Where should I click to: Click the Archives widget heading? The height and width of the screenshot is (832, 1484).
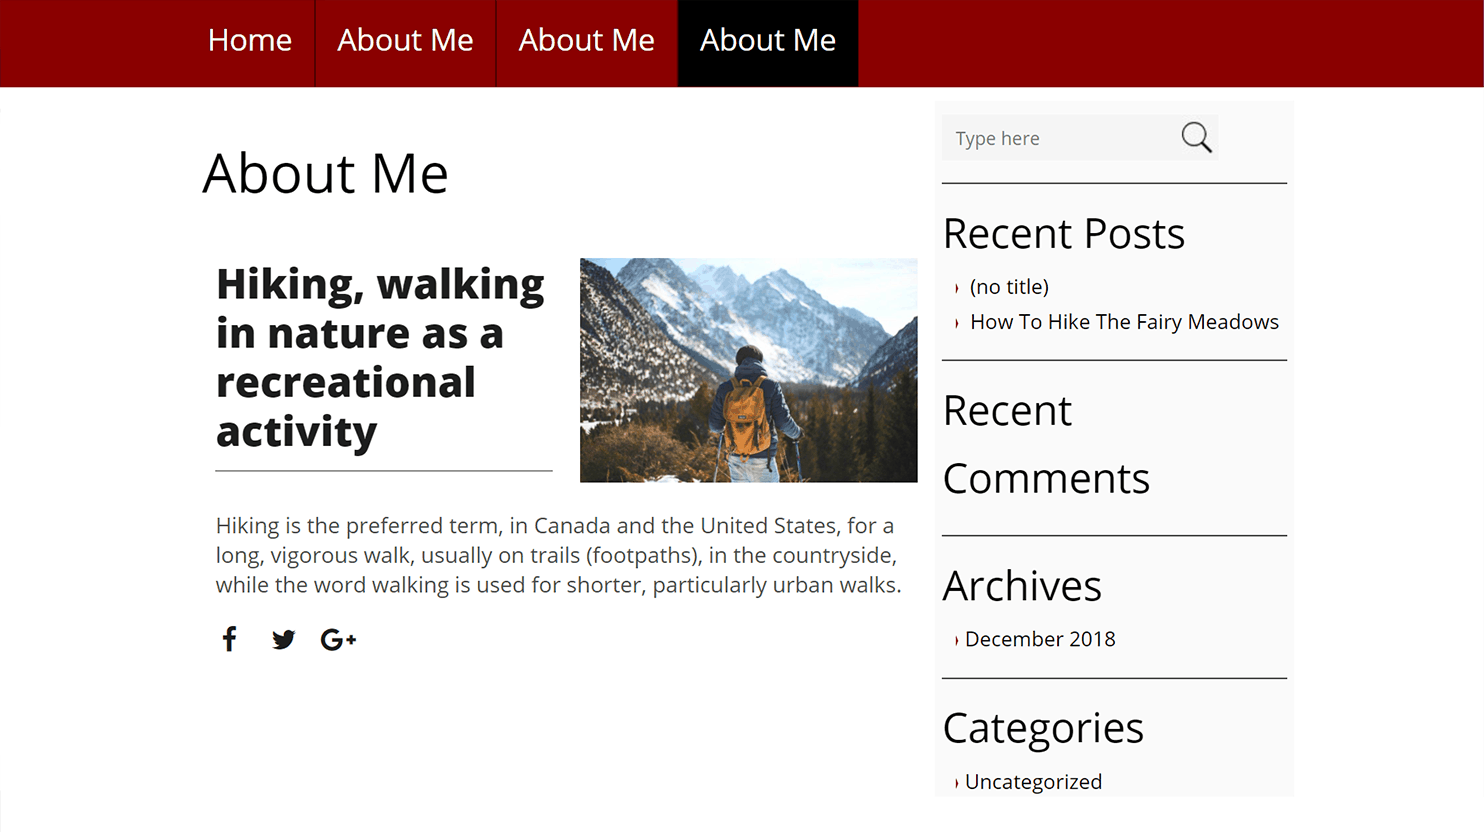[1022, 586]
